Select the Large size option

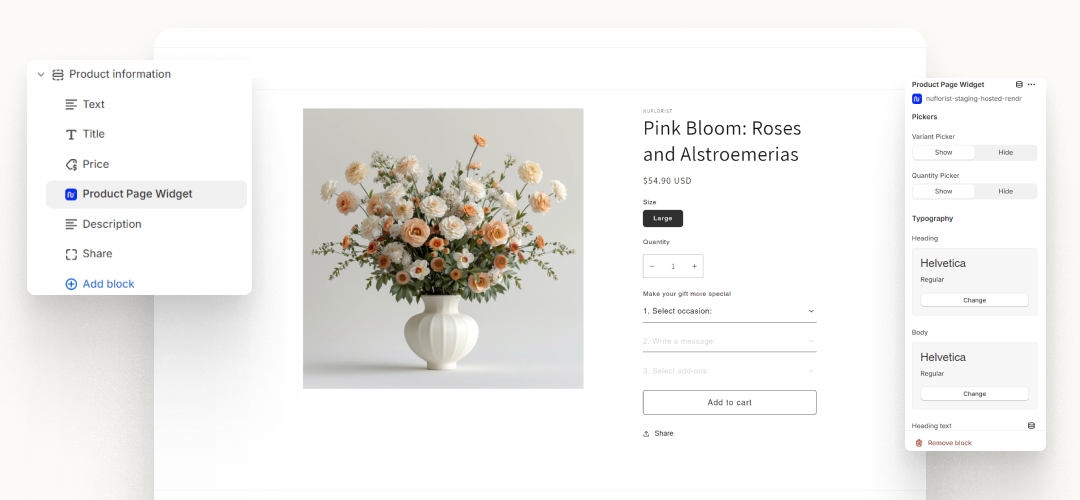click(x=663, y=218)
